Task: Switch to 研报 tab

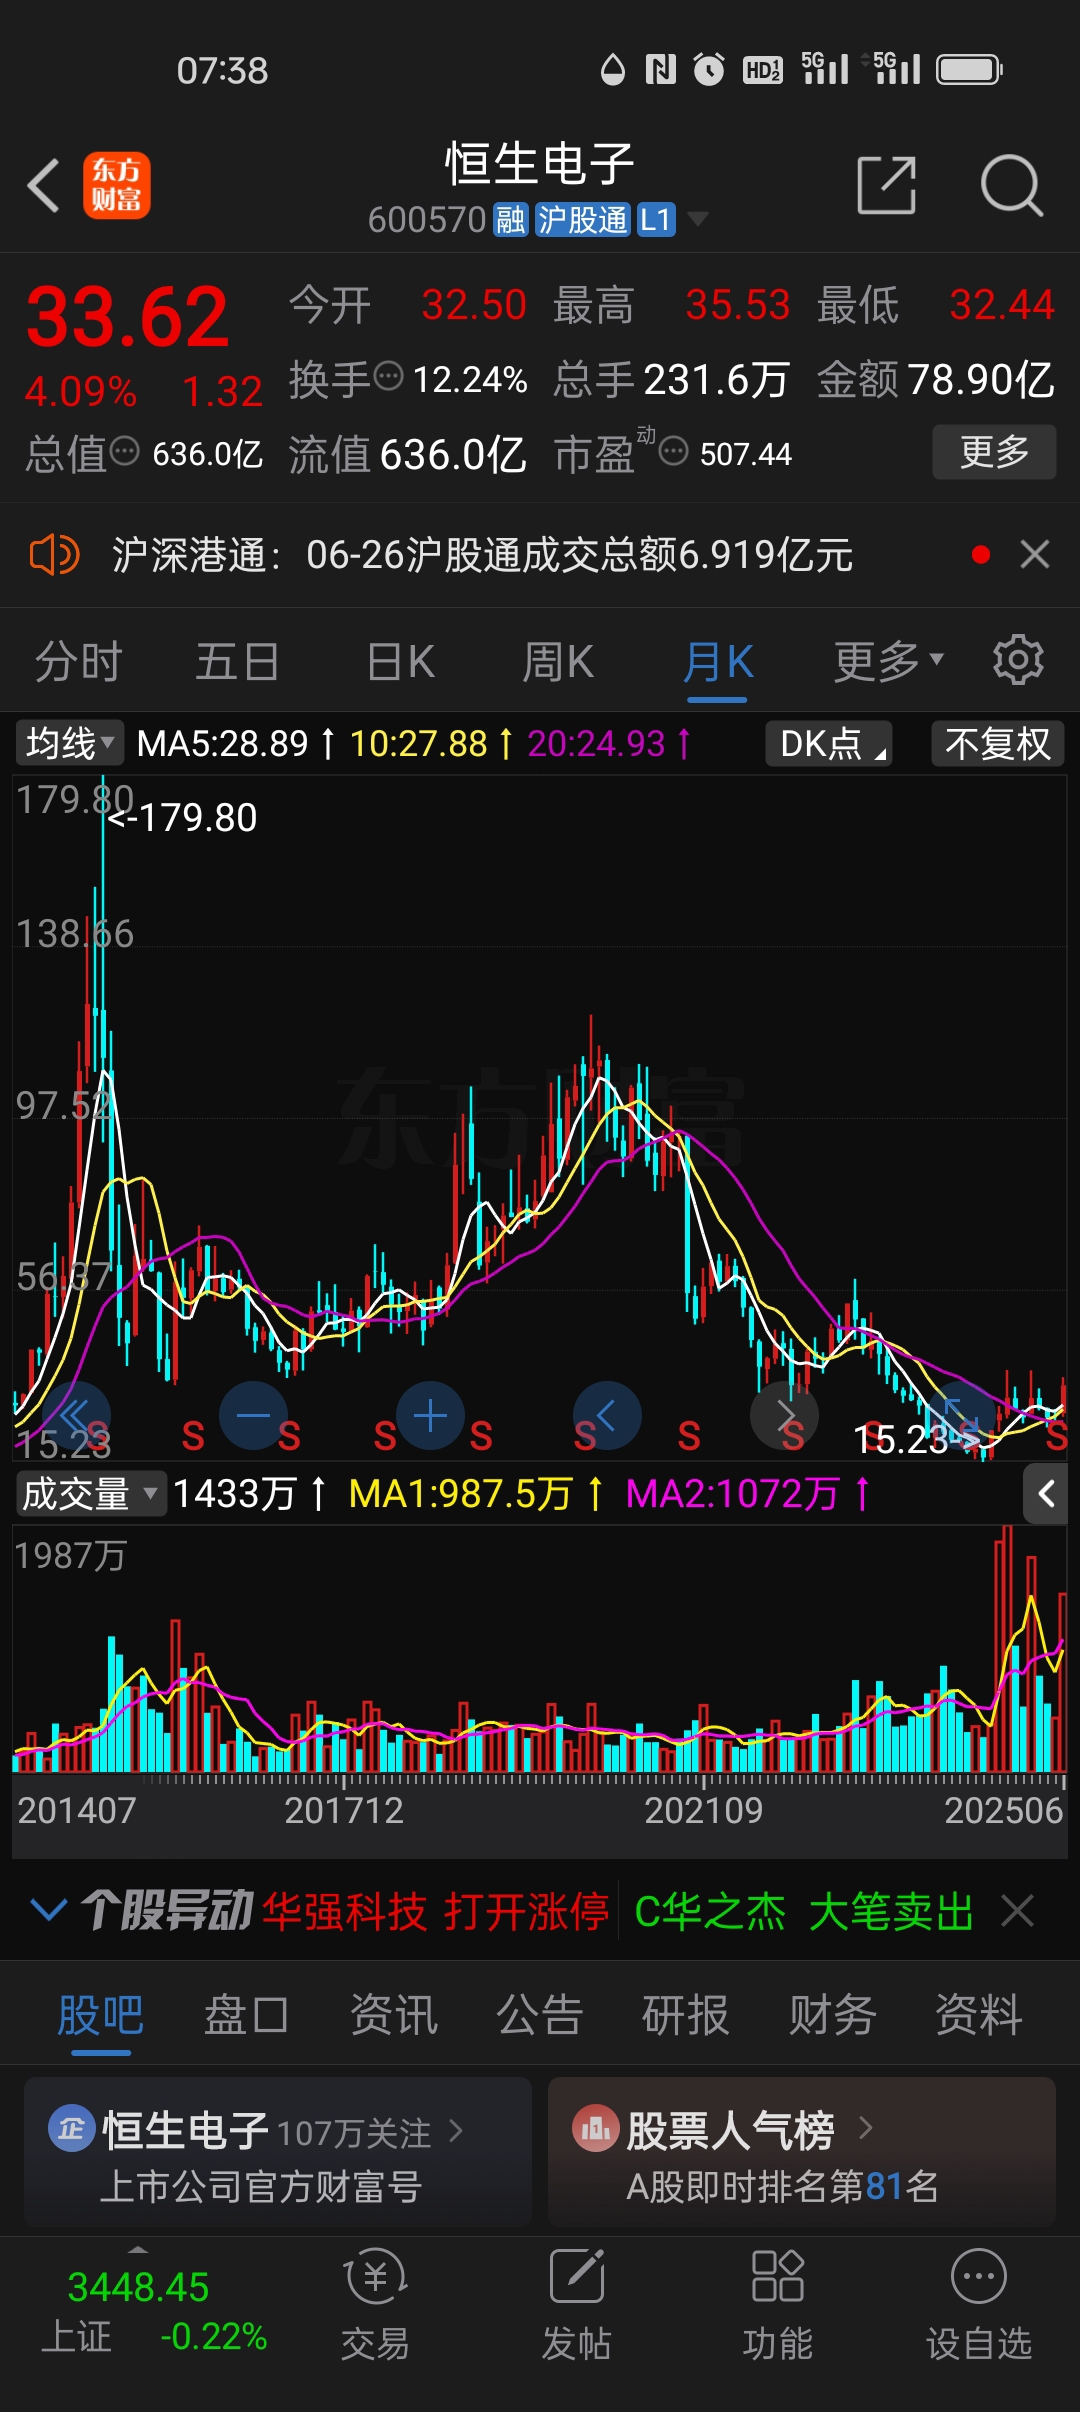Action: tap(686, 2015)
